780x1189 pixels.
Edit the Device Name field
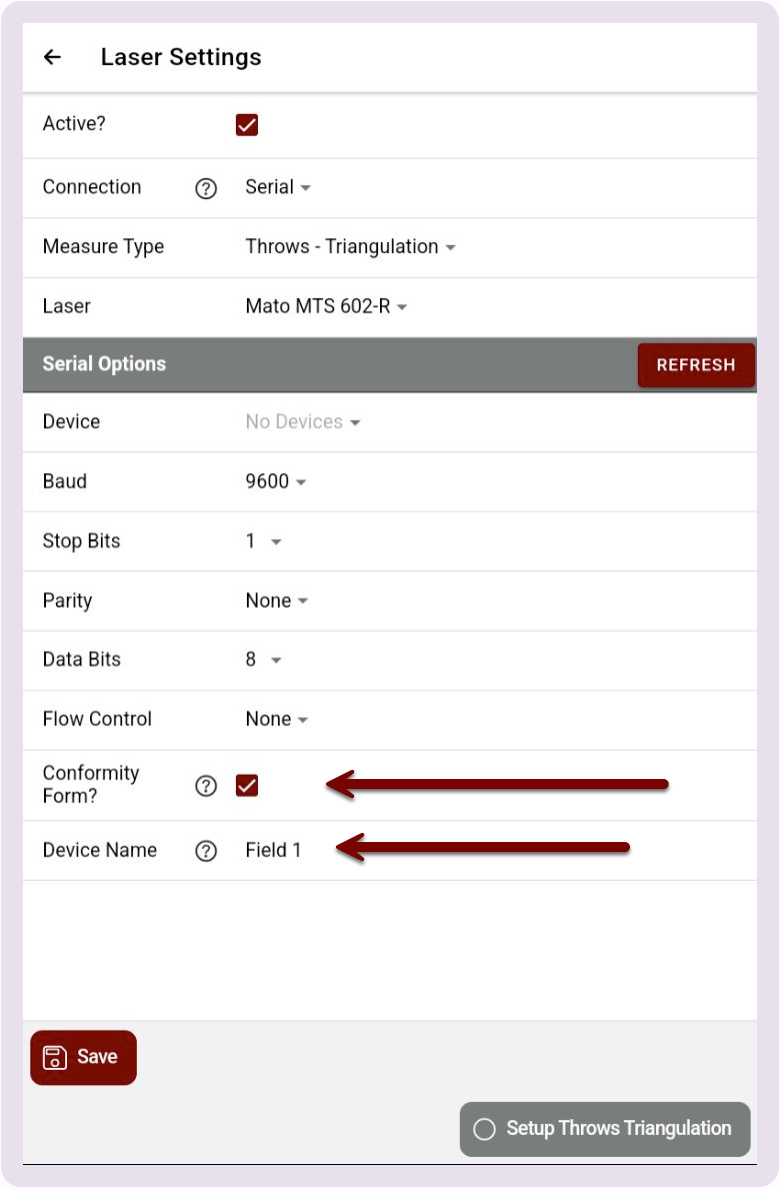274,850
